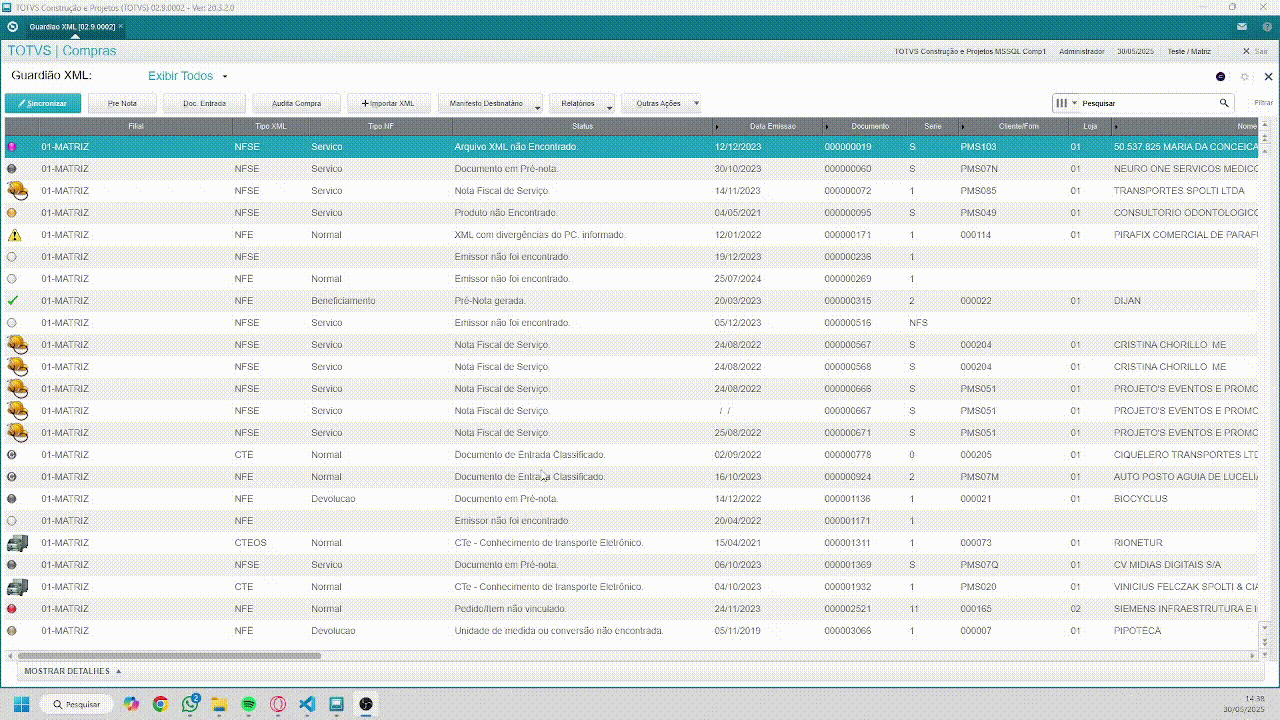Click the Doc. Entrada button
Screen dimensions: 1280x720
pos(205,104)
